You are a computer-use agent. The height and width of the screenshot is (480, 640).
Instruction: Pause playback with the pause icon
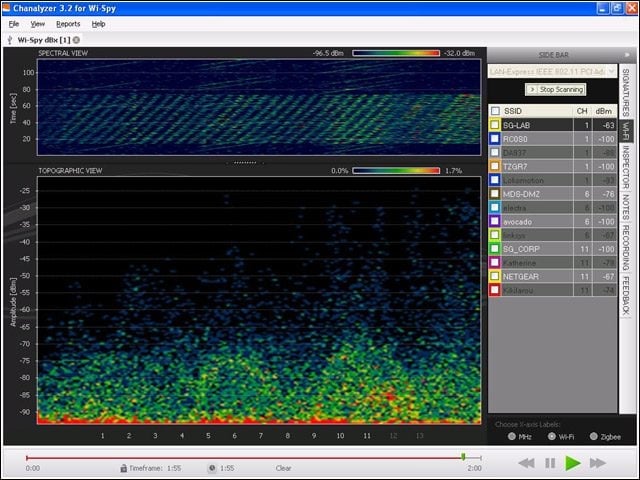550,463
